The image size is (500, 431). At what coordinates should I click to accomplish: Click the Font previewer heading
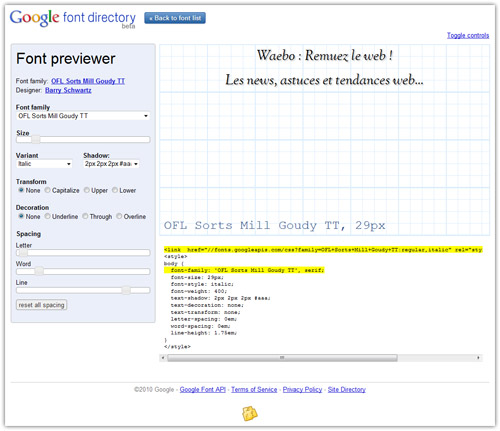point(66,59)
